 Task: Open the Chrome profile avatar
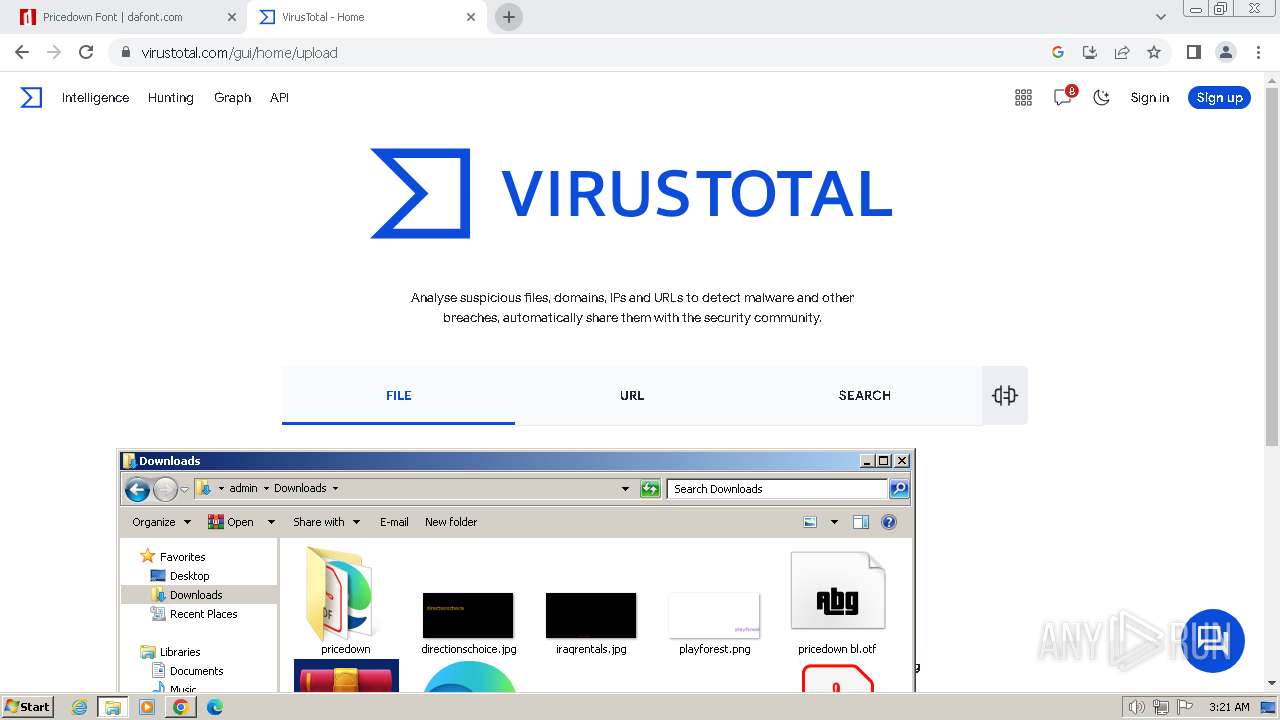pyautogui.click(x=1225, y=52)
